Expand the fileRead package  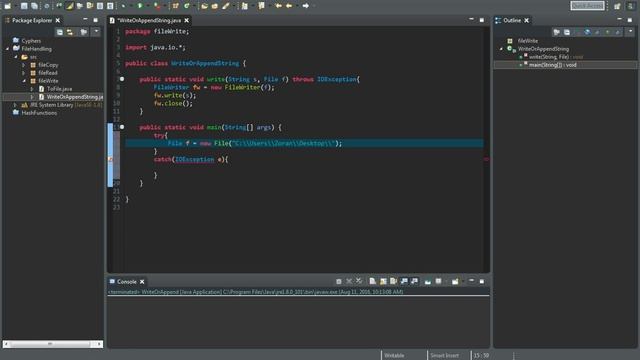coord(24,73)
